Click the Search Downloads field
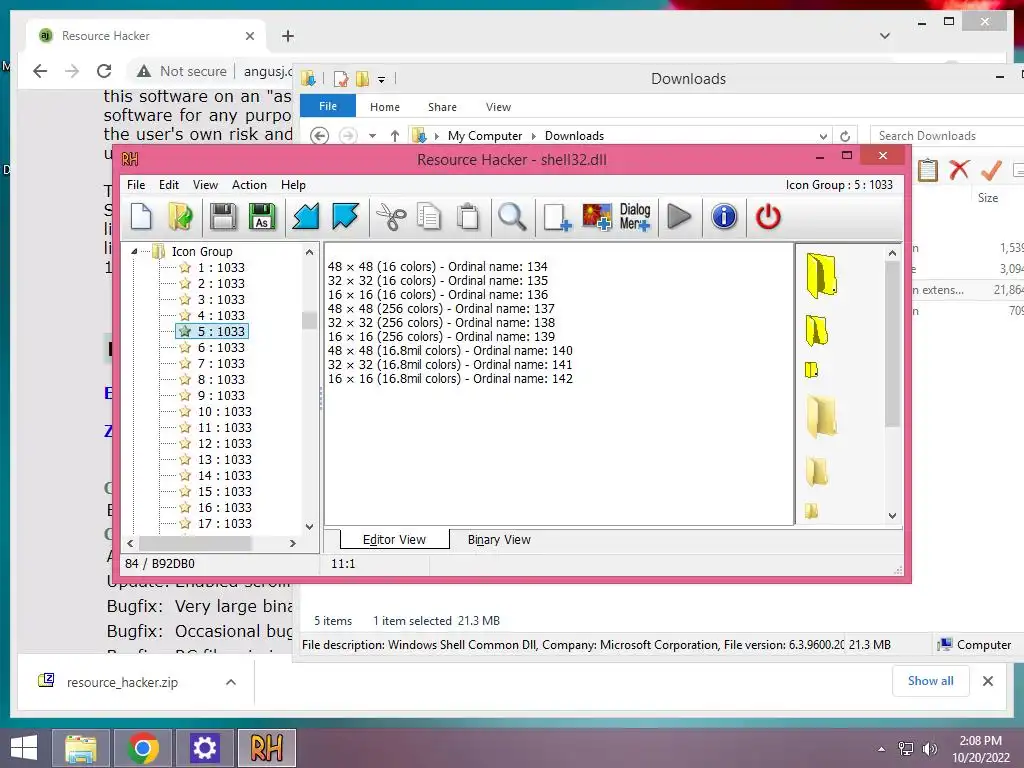The height and width of the screenshot is (768, 1024). tap(947, 136)
